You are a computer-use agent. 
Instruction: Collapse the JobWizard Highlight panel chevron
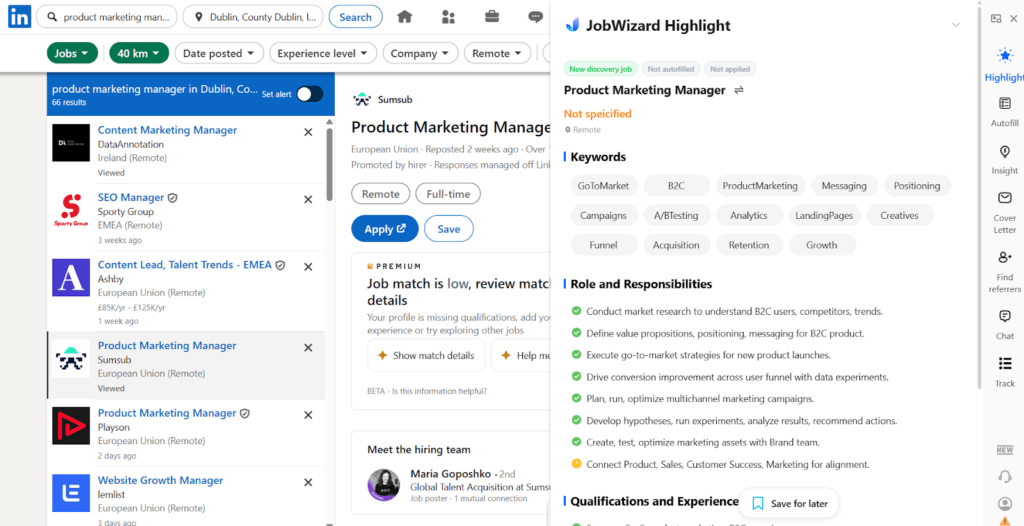(x=955, y=25)
